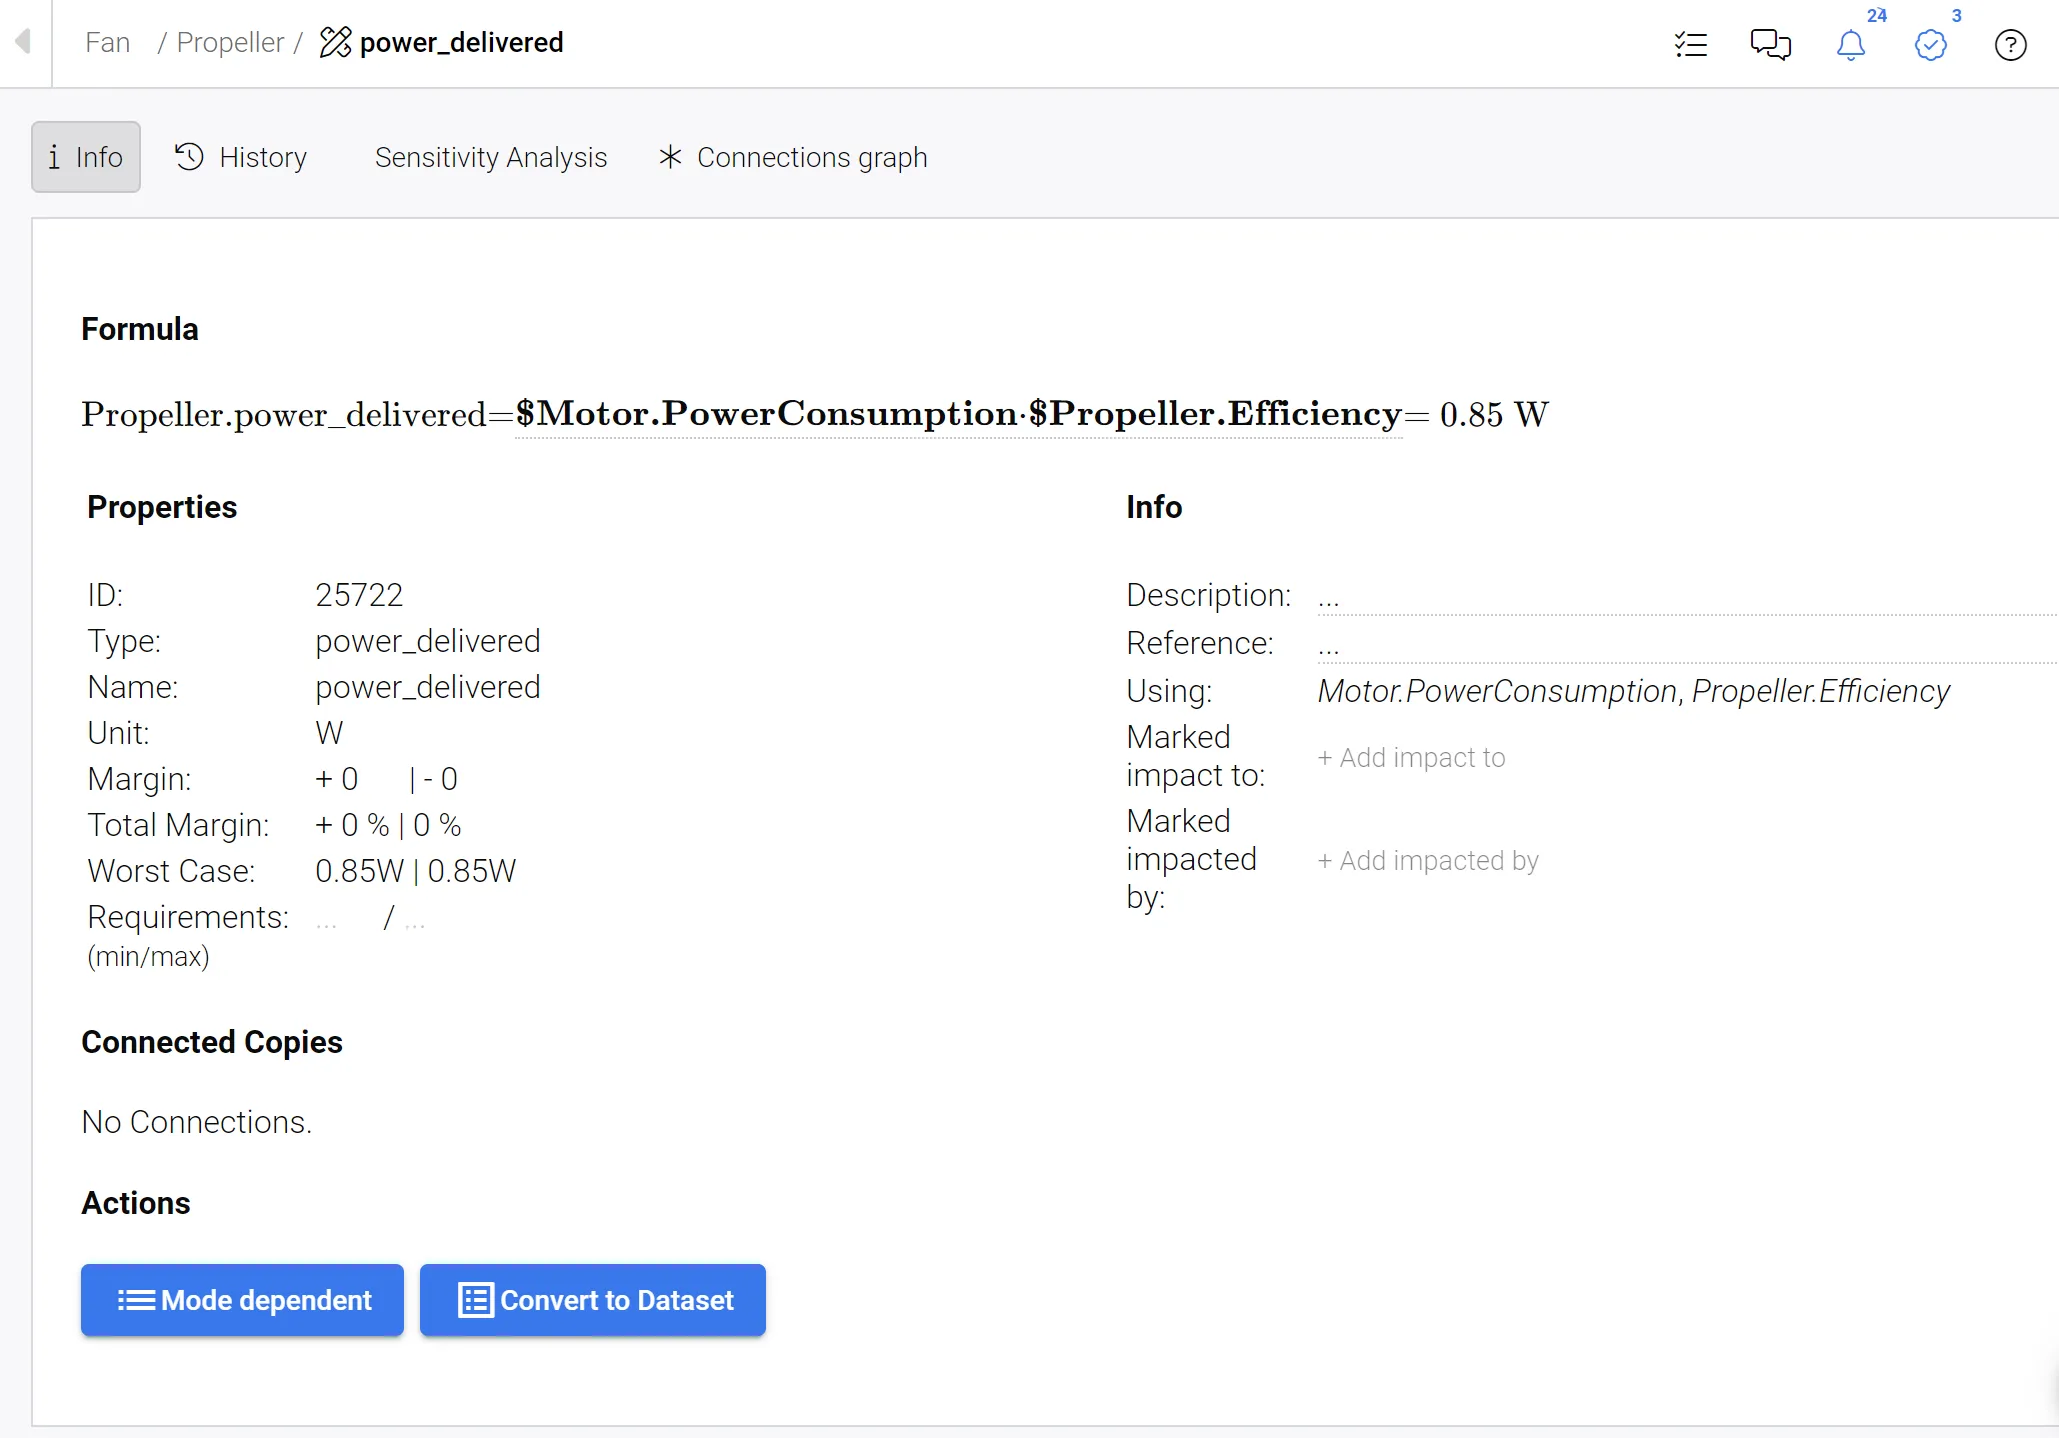This screenshot has width=2059, height=1438.
Task: Open the Sensitivity Analysis tab
Action: (x=490, y=157)
